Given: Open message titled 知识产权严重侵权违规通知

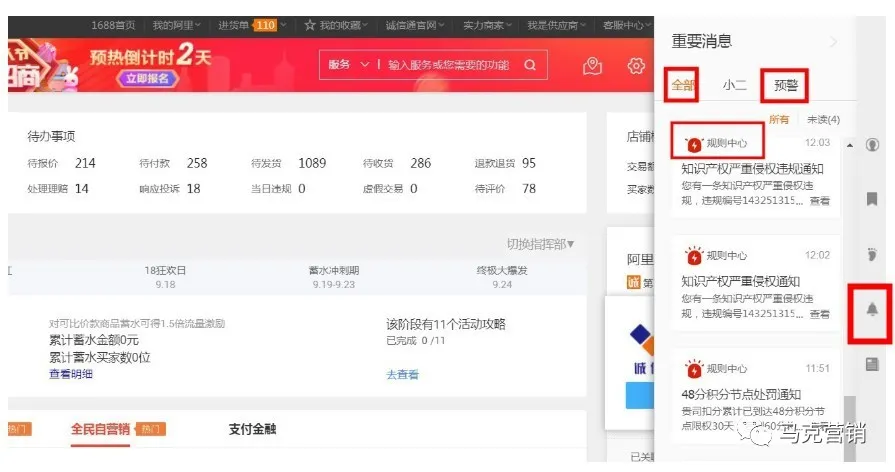Looking at the screenshot, I should (752, 169).
